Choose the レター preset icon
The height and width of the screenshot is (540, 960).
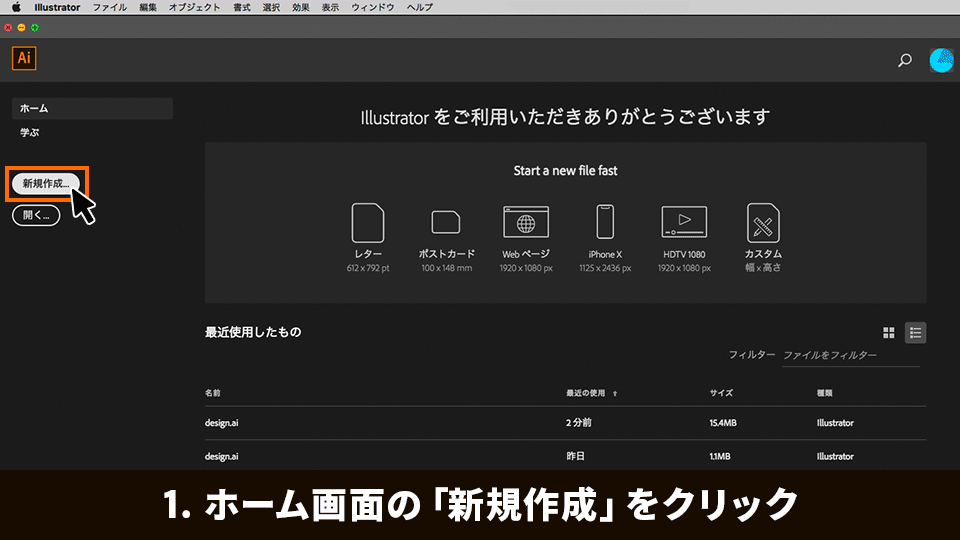368,223
